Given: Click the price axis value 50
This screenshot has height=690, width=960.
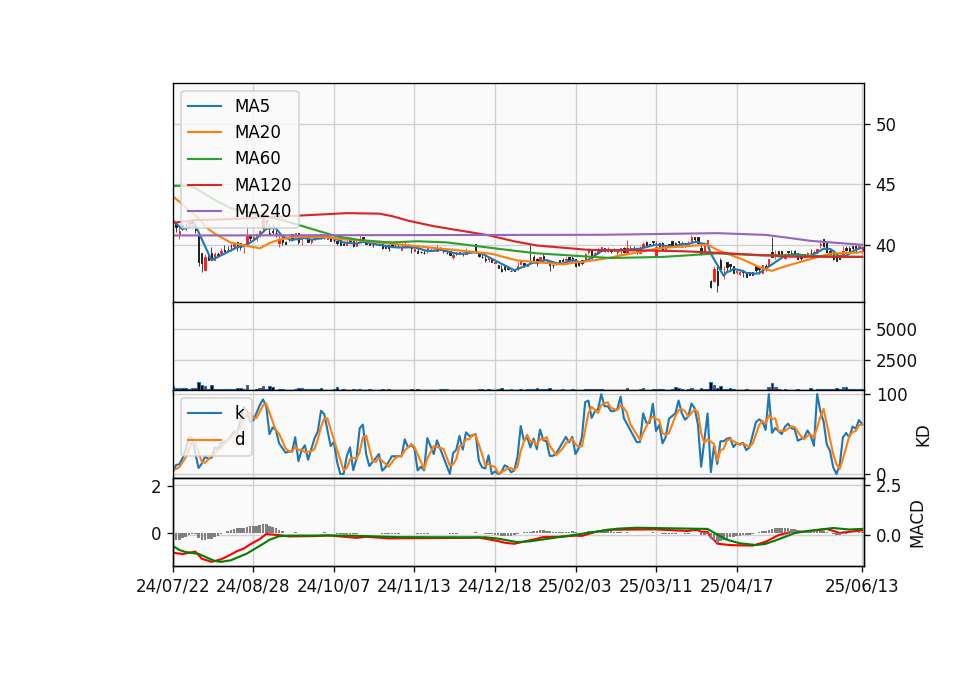Looking at the screenshot, I should (885, 125).
